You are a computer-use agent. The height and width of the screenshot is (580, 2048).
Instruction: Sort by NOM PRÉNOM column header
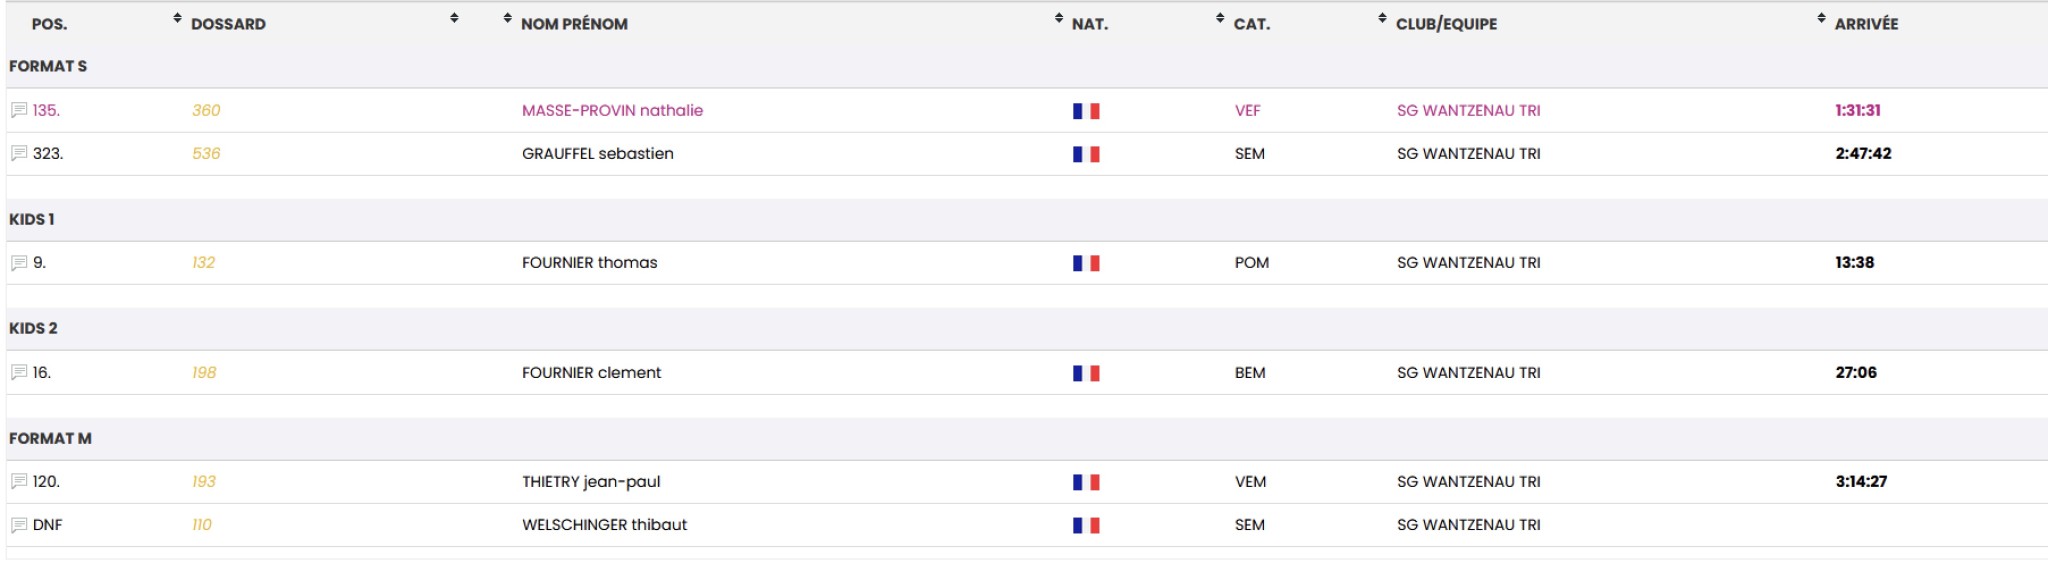click(x=574, y=24)
